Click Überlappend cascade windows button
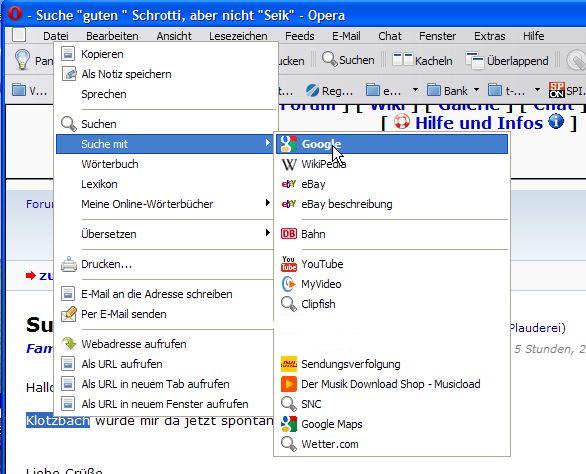 click(507, 61)
